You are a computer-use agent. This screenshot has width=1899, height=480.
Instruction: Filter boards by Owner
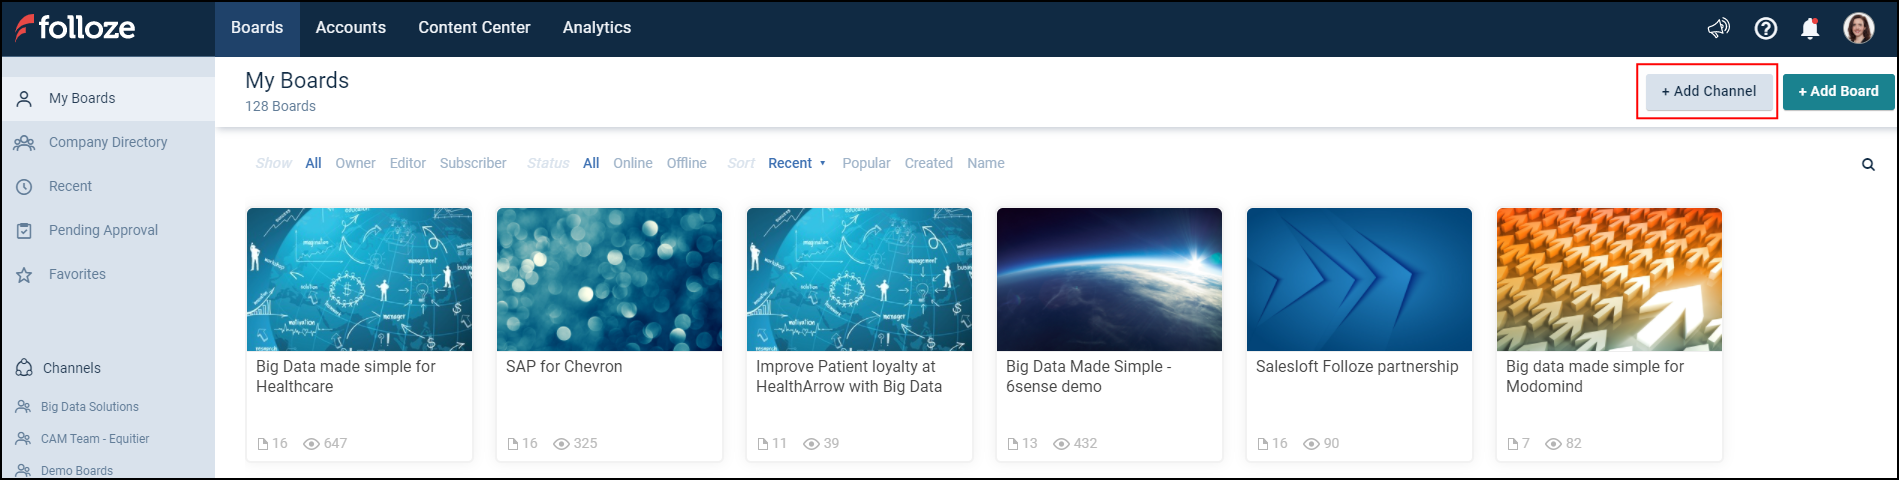coord(355,163)
